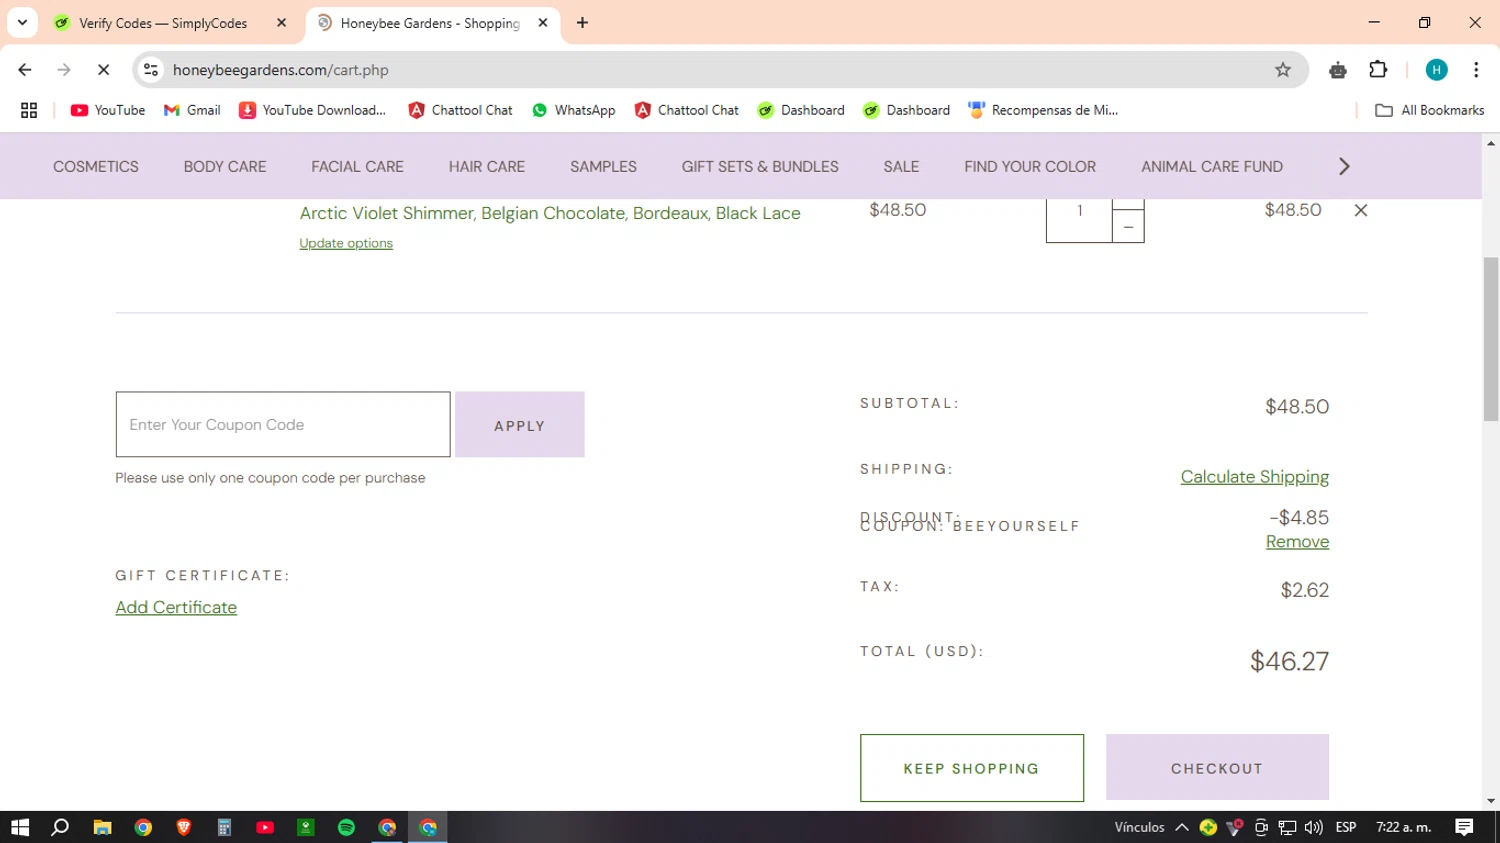Open the WhatsApp bookmark

tap(574, 110)
